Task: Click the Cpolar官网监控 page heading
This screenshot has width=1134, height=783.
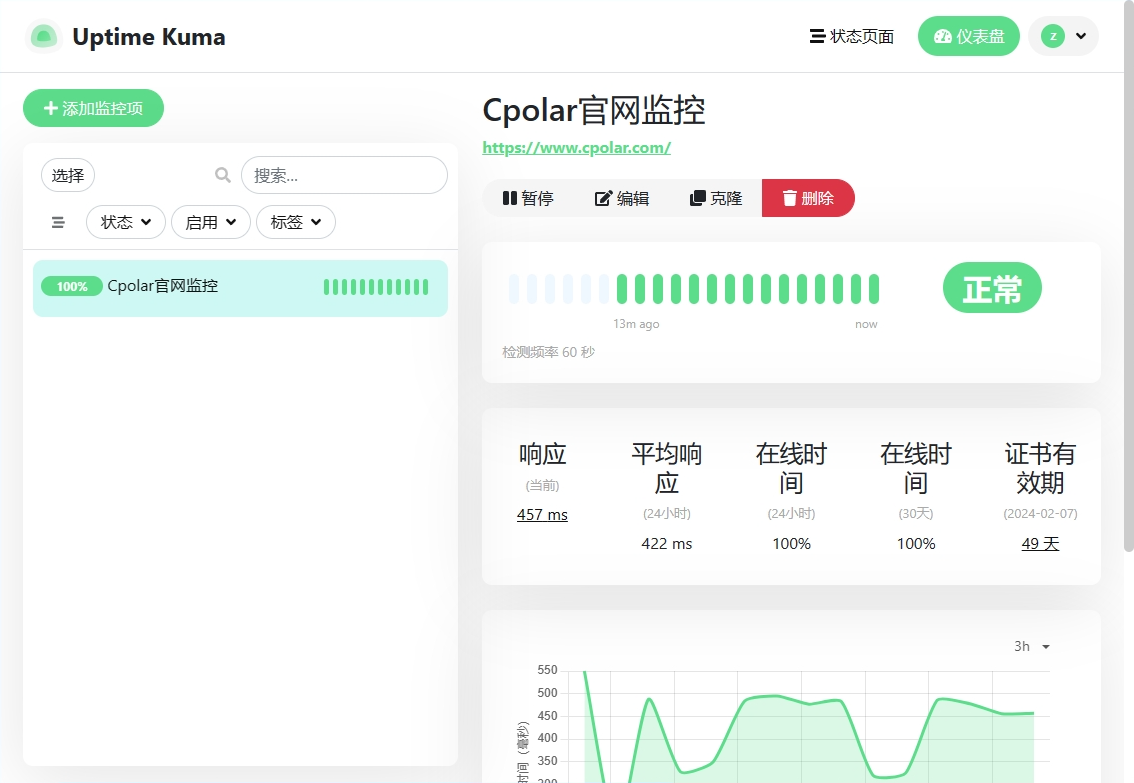Action: coord(594,111)
